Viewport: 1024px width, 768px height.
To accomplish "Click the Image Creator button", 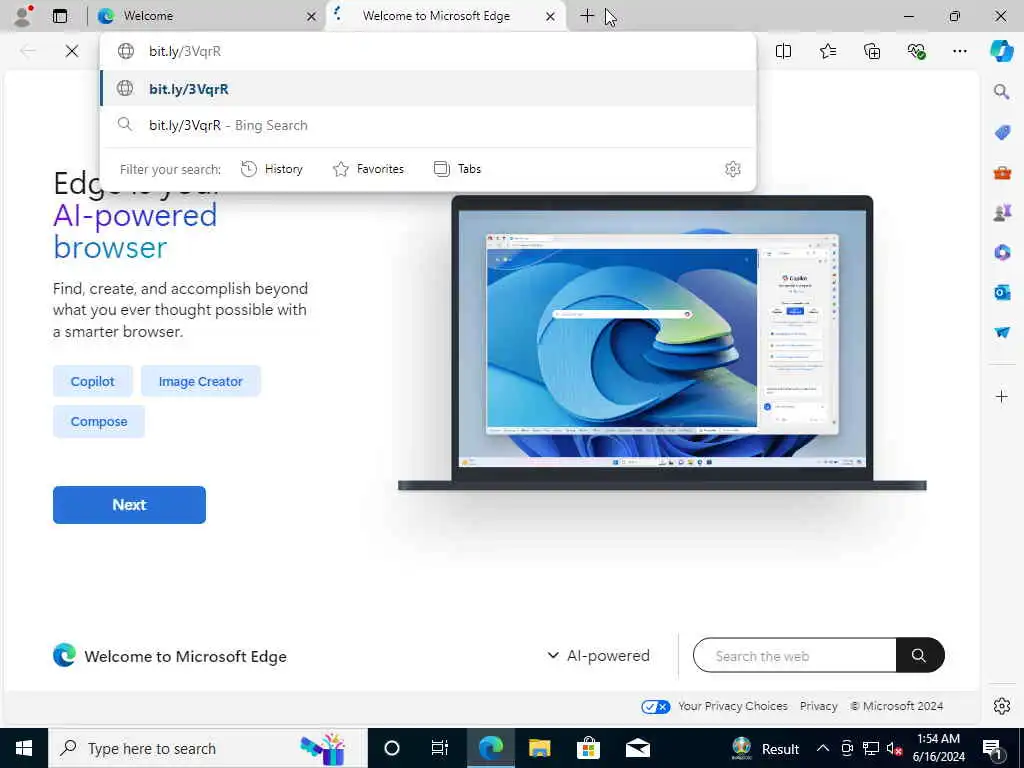I will pos(200,381).
